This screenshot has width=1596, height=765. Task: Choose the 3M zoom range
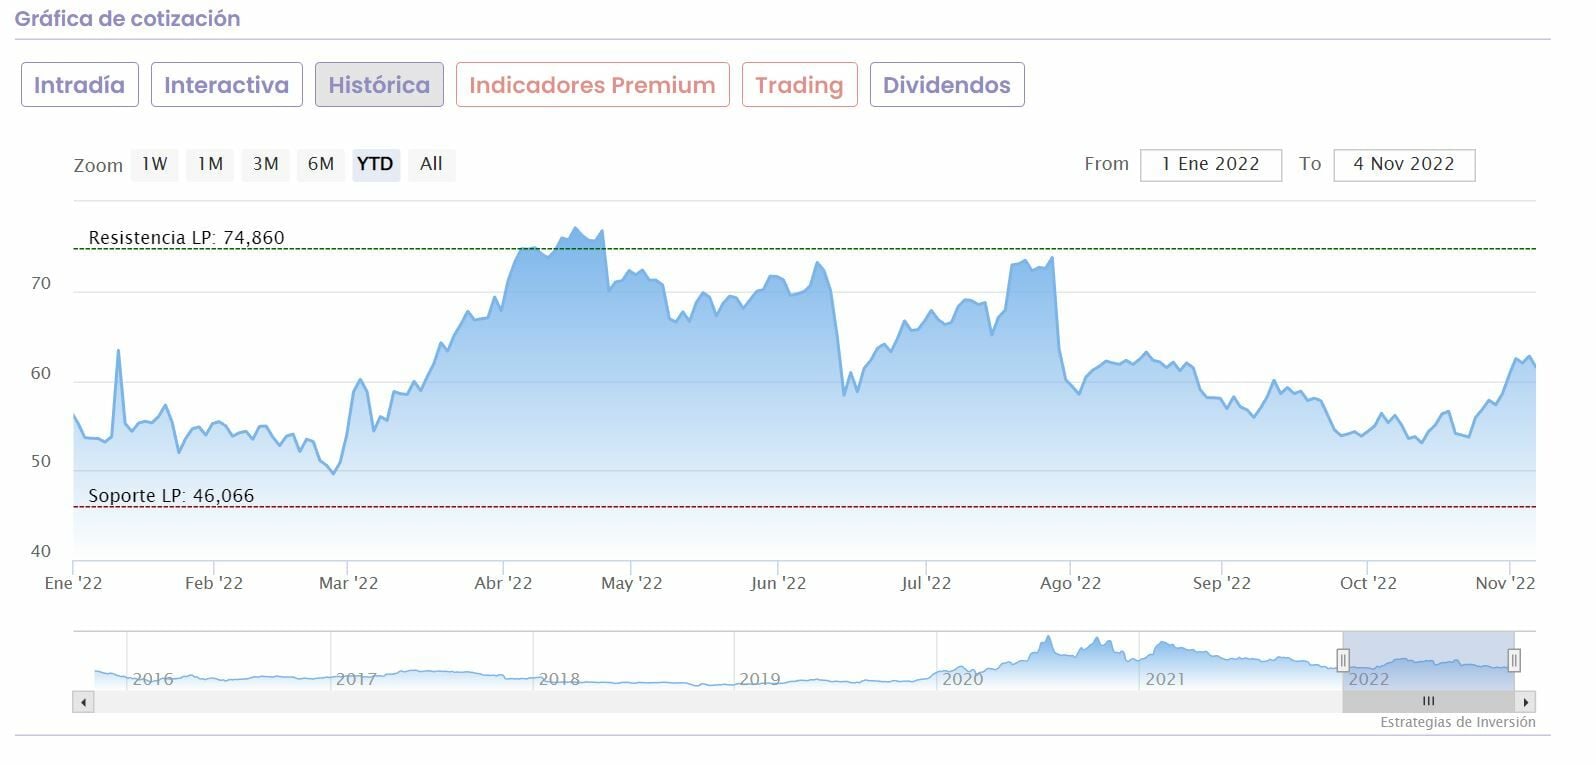tap(265, 164)
